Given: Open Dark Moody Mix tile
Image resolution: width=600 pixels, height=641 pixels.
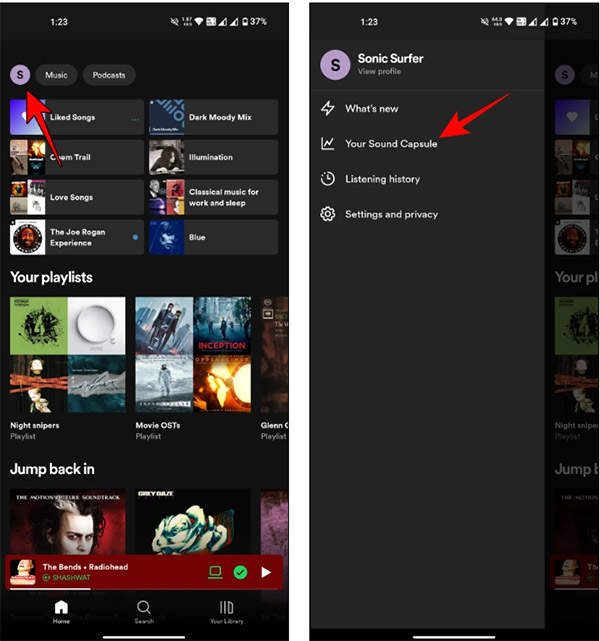Looking at the screenshot, I should pos(213,117).
